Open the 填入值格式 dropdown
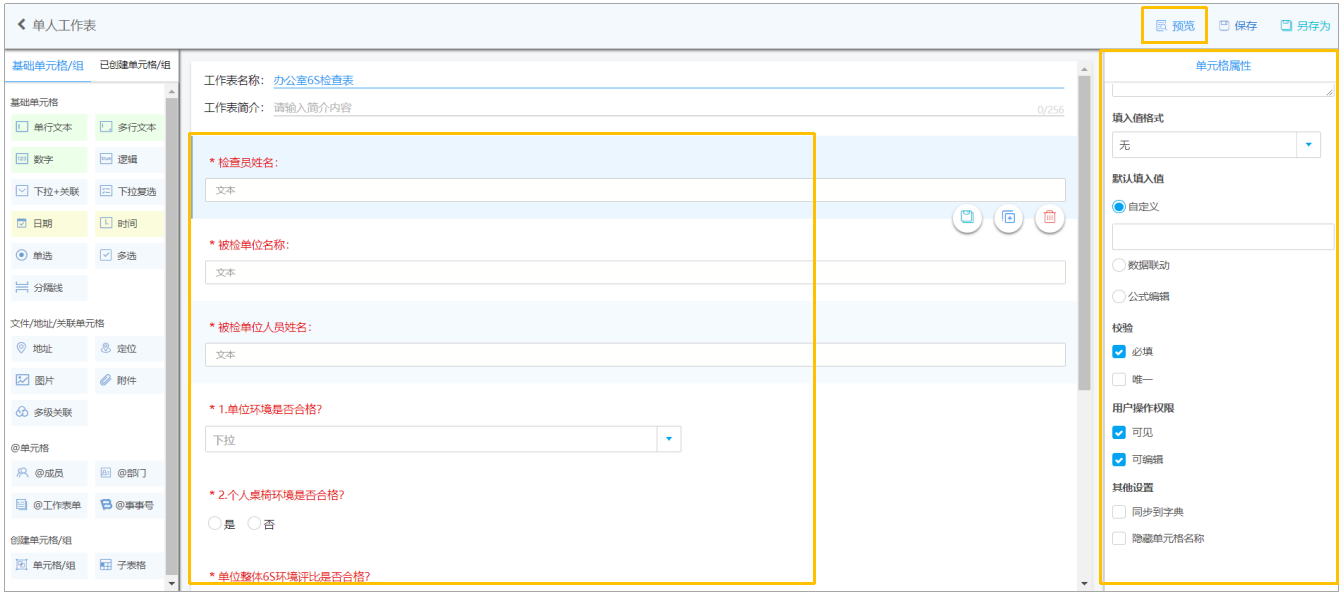 tap(1216, 146)
